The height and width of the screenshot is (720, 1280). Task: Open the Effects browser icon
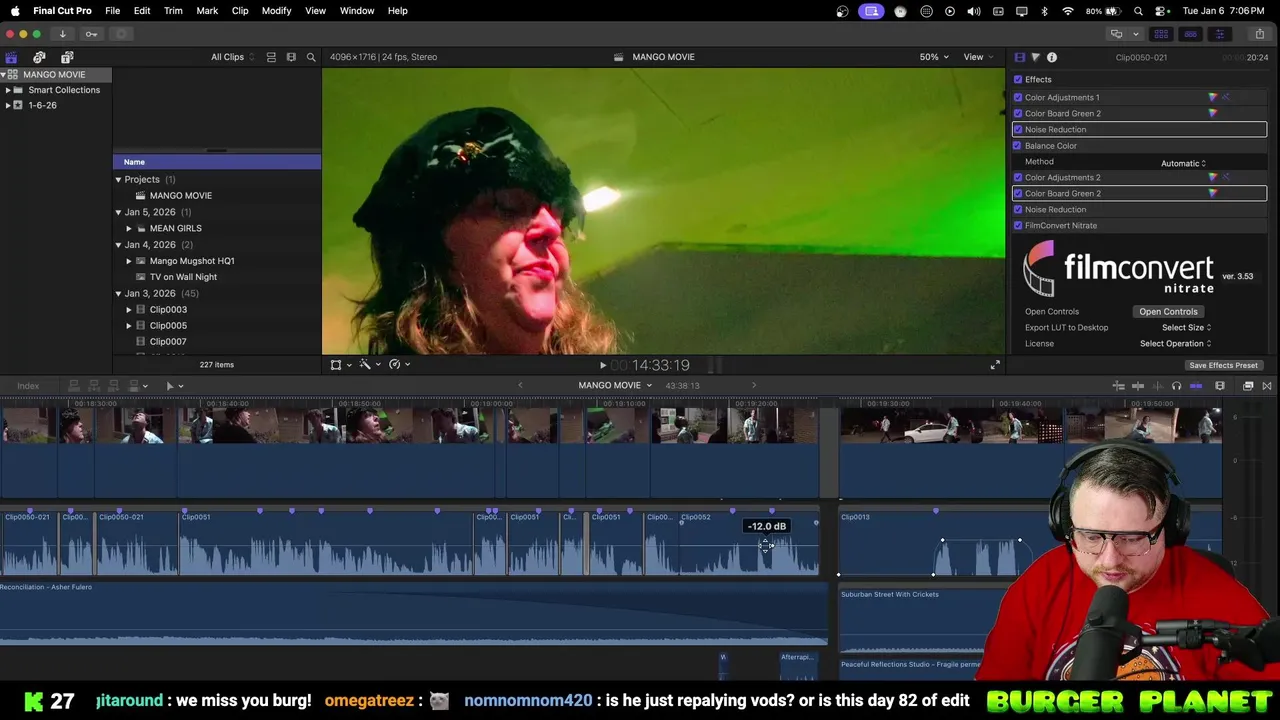point(1248,386)
